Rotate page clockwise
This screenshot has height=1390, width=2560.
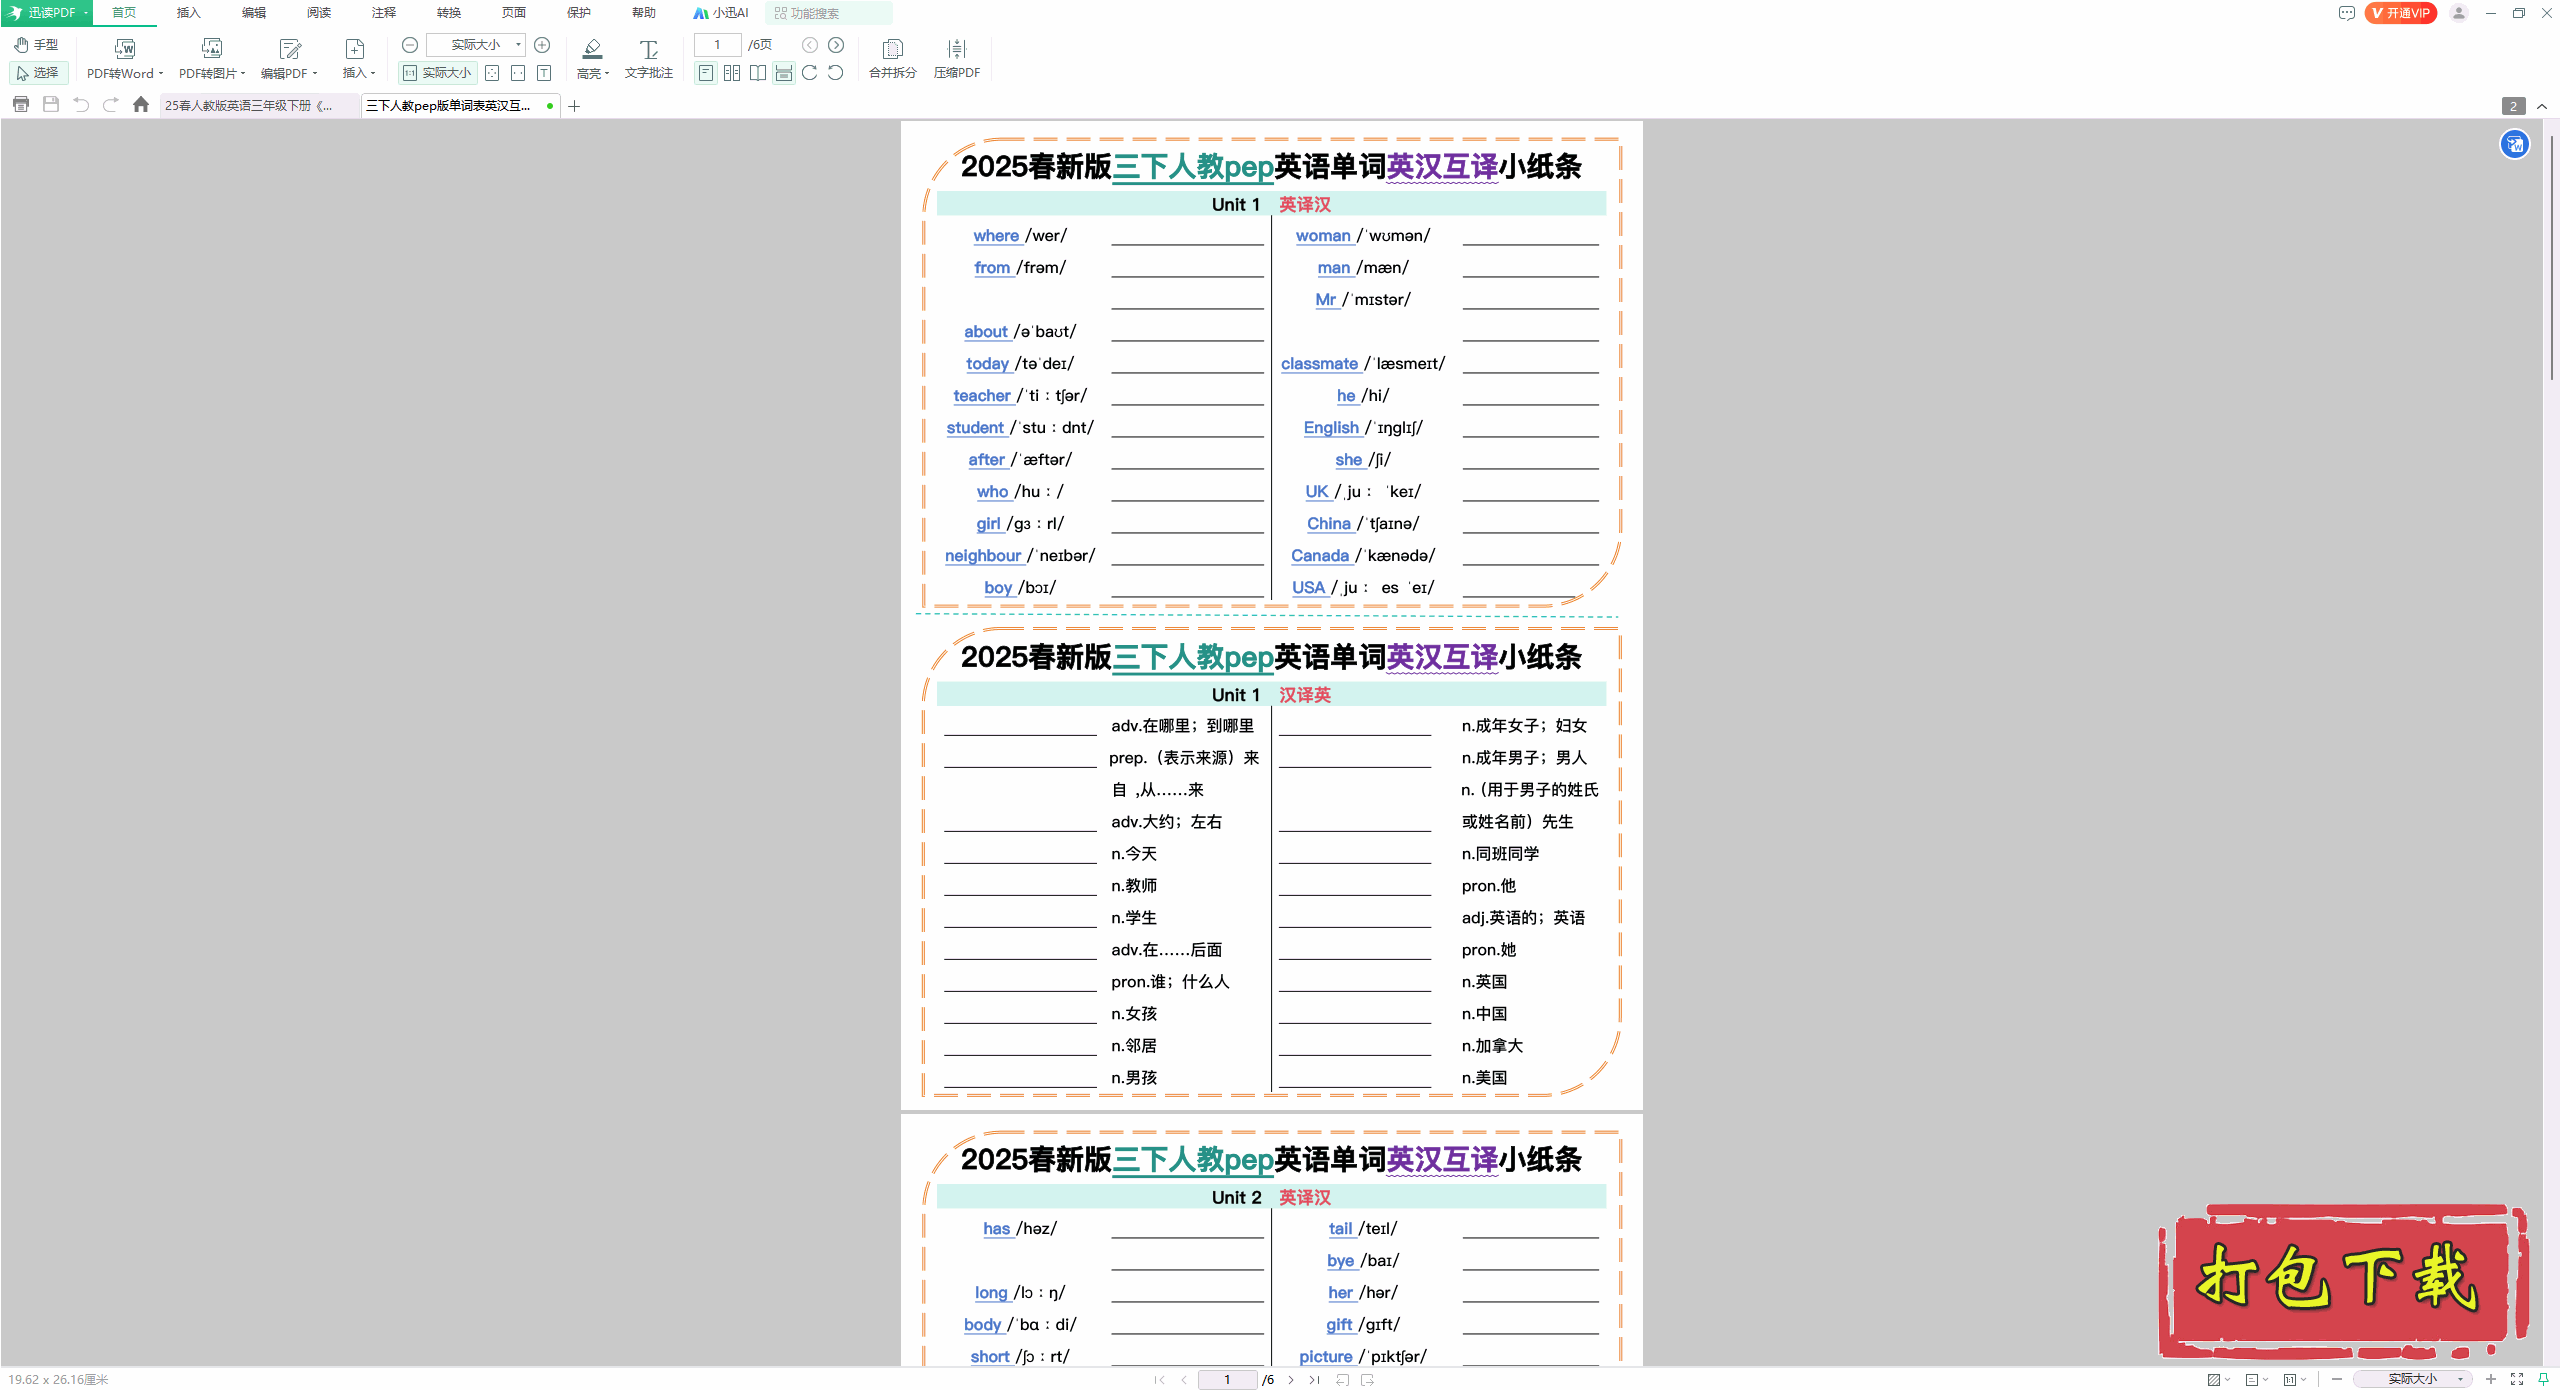coord(810,73)
